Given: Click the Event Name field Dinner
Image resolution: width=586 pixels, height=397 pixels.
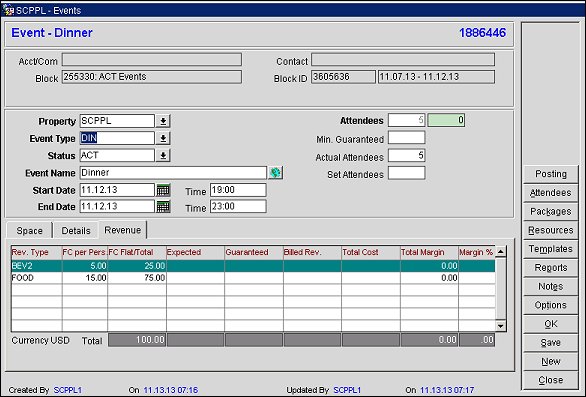Looking at the screenshot, I should click(x=173, y=173).
